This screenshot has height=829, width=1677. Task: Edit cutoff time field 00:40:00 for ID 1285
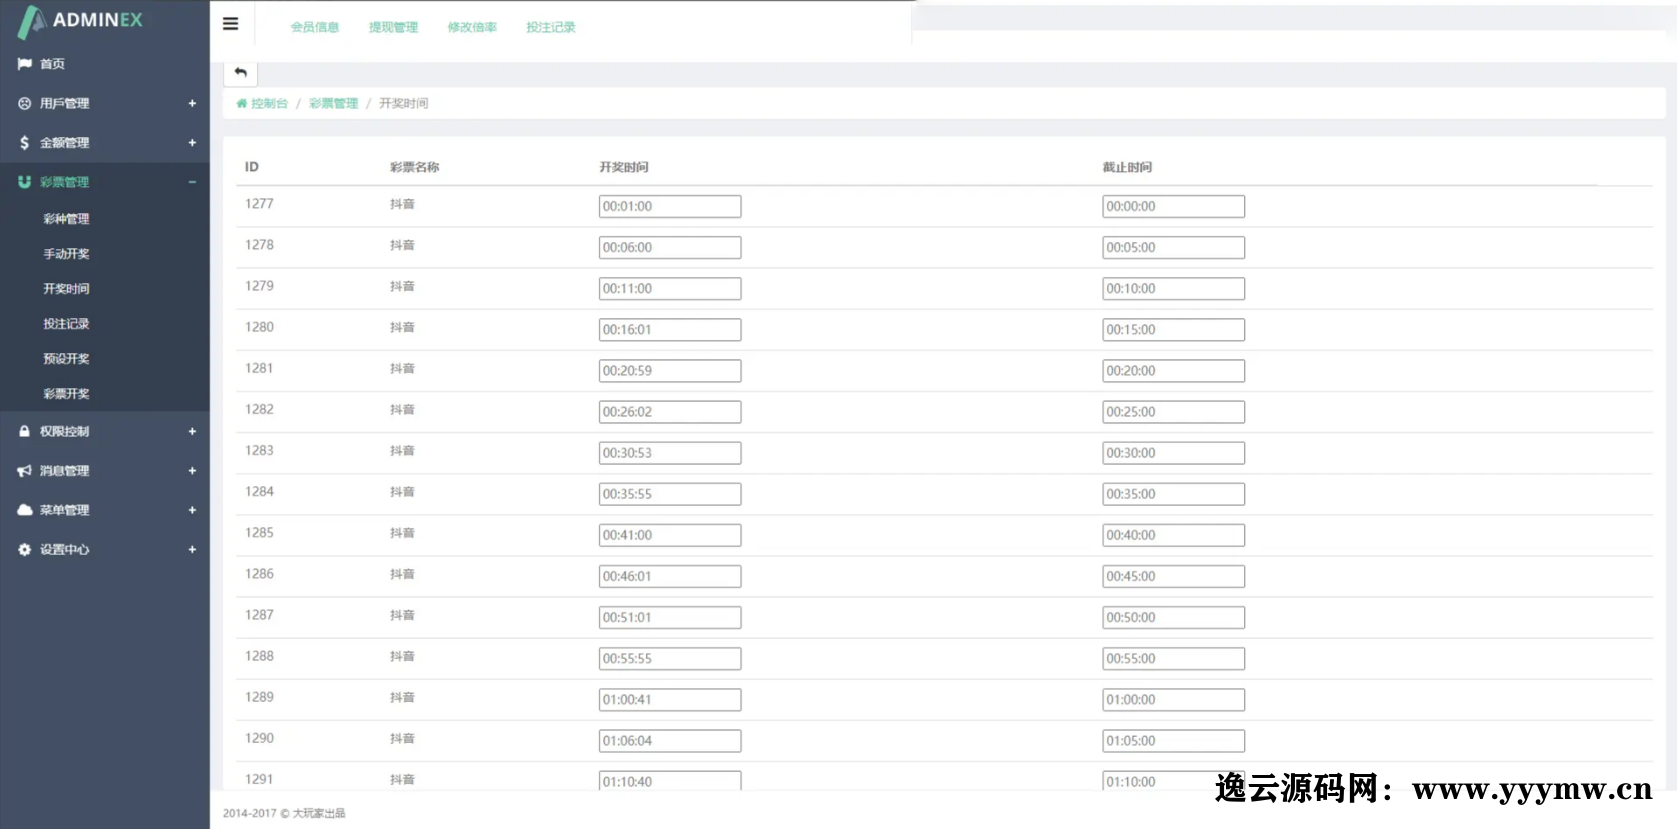click(x=1173, y=535)
